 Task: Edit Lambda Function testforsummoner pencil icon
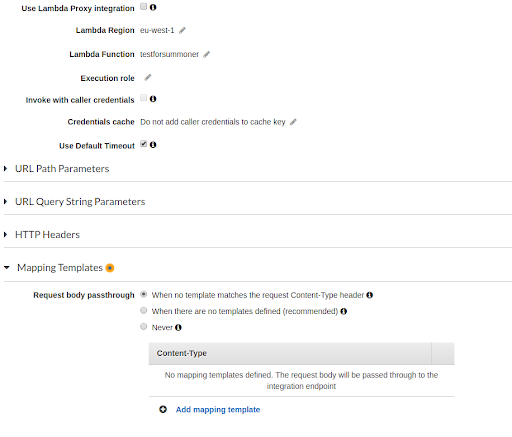[207, 54]
